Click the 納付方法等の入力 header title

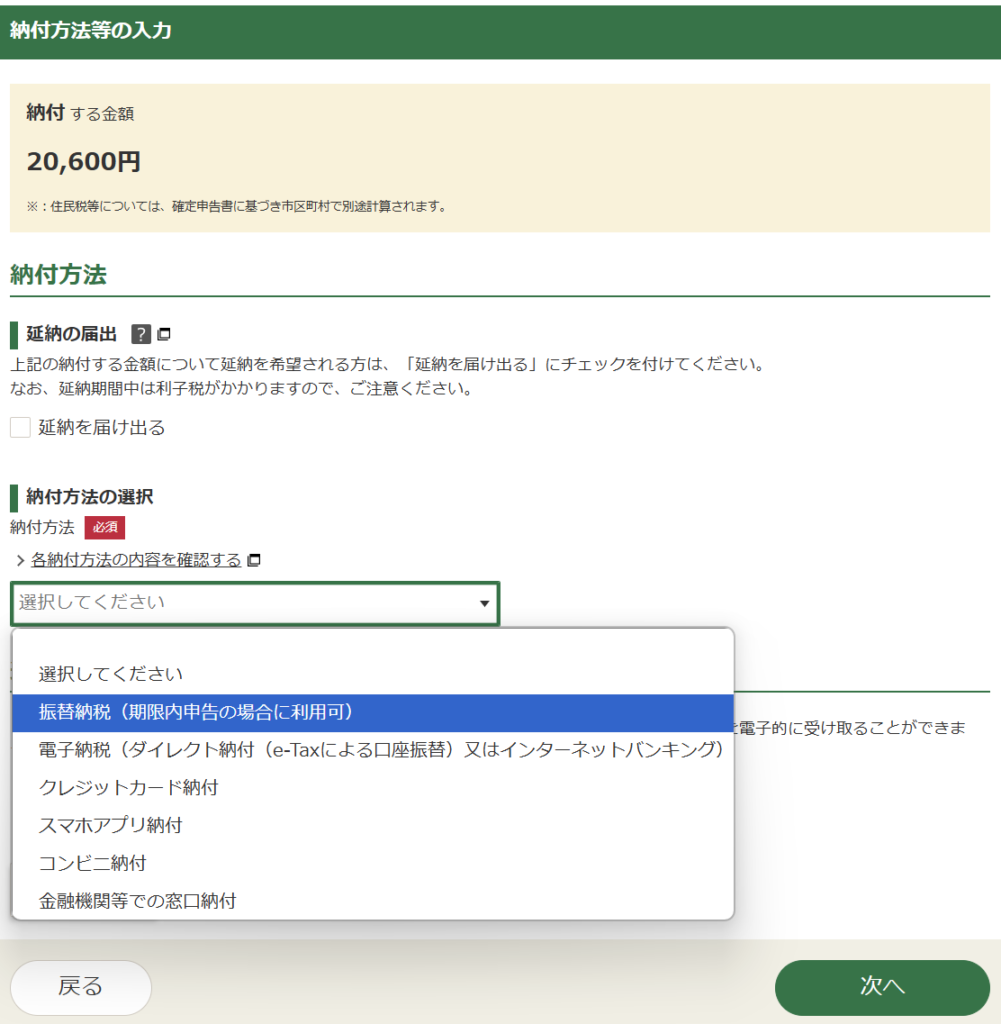coord(91,31)
